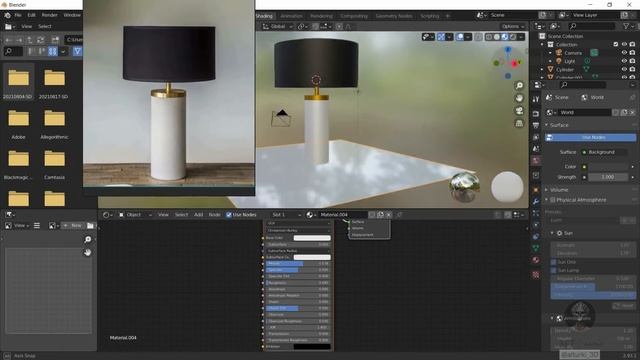
Task: Open the Edit menu
Action: [x=31, y=15]
